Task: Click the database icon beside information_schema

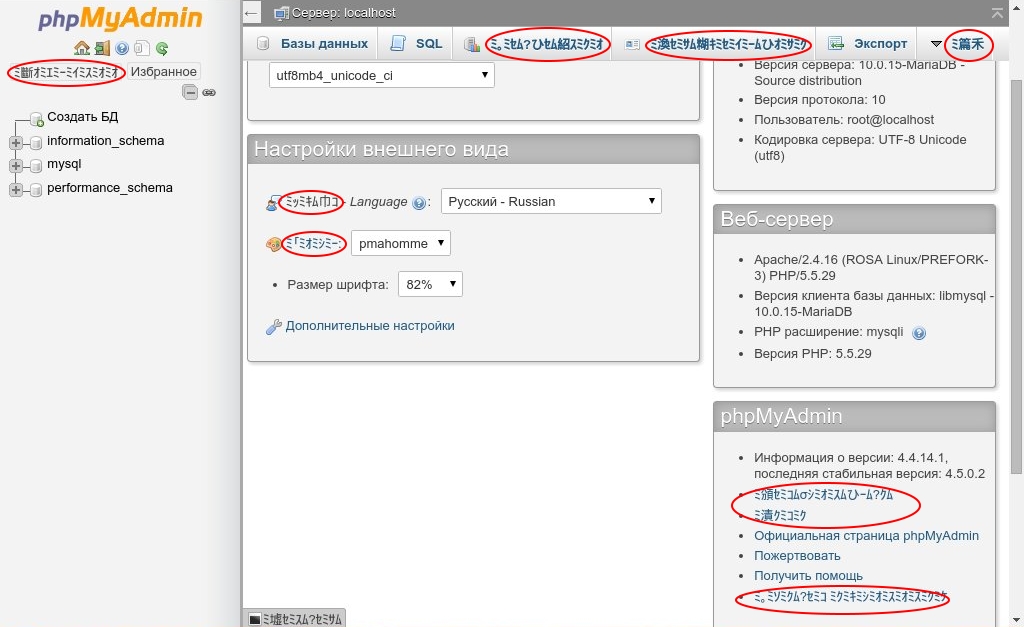Action: point(37,142)
